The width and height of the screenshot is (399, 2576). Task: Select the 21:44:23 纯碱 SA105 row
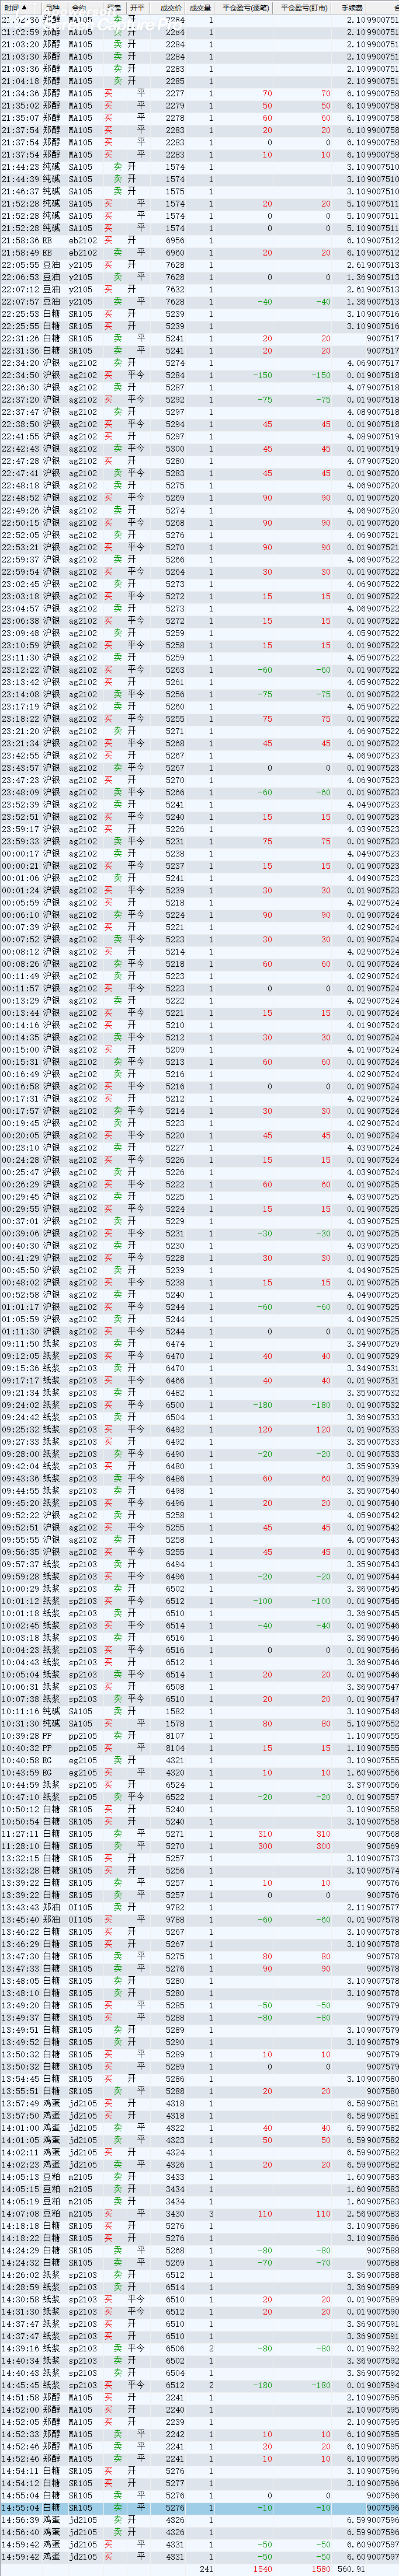[199, 167]
